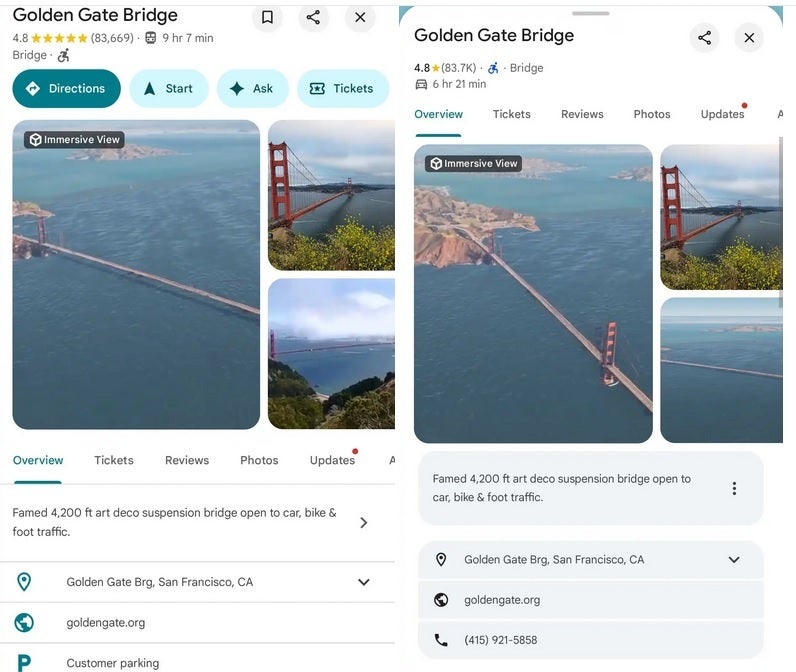Click the phone icon beside (415) 921-5858
Viewport: 796px width, 672px height.
tap(441, 640)
